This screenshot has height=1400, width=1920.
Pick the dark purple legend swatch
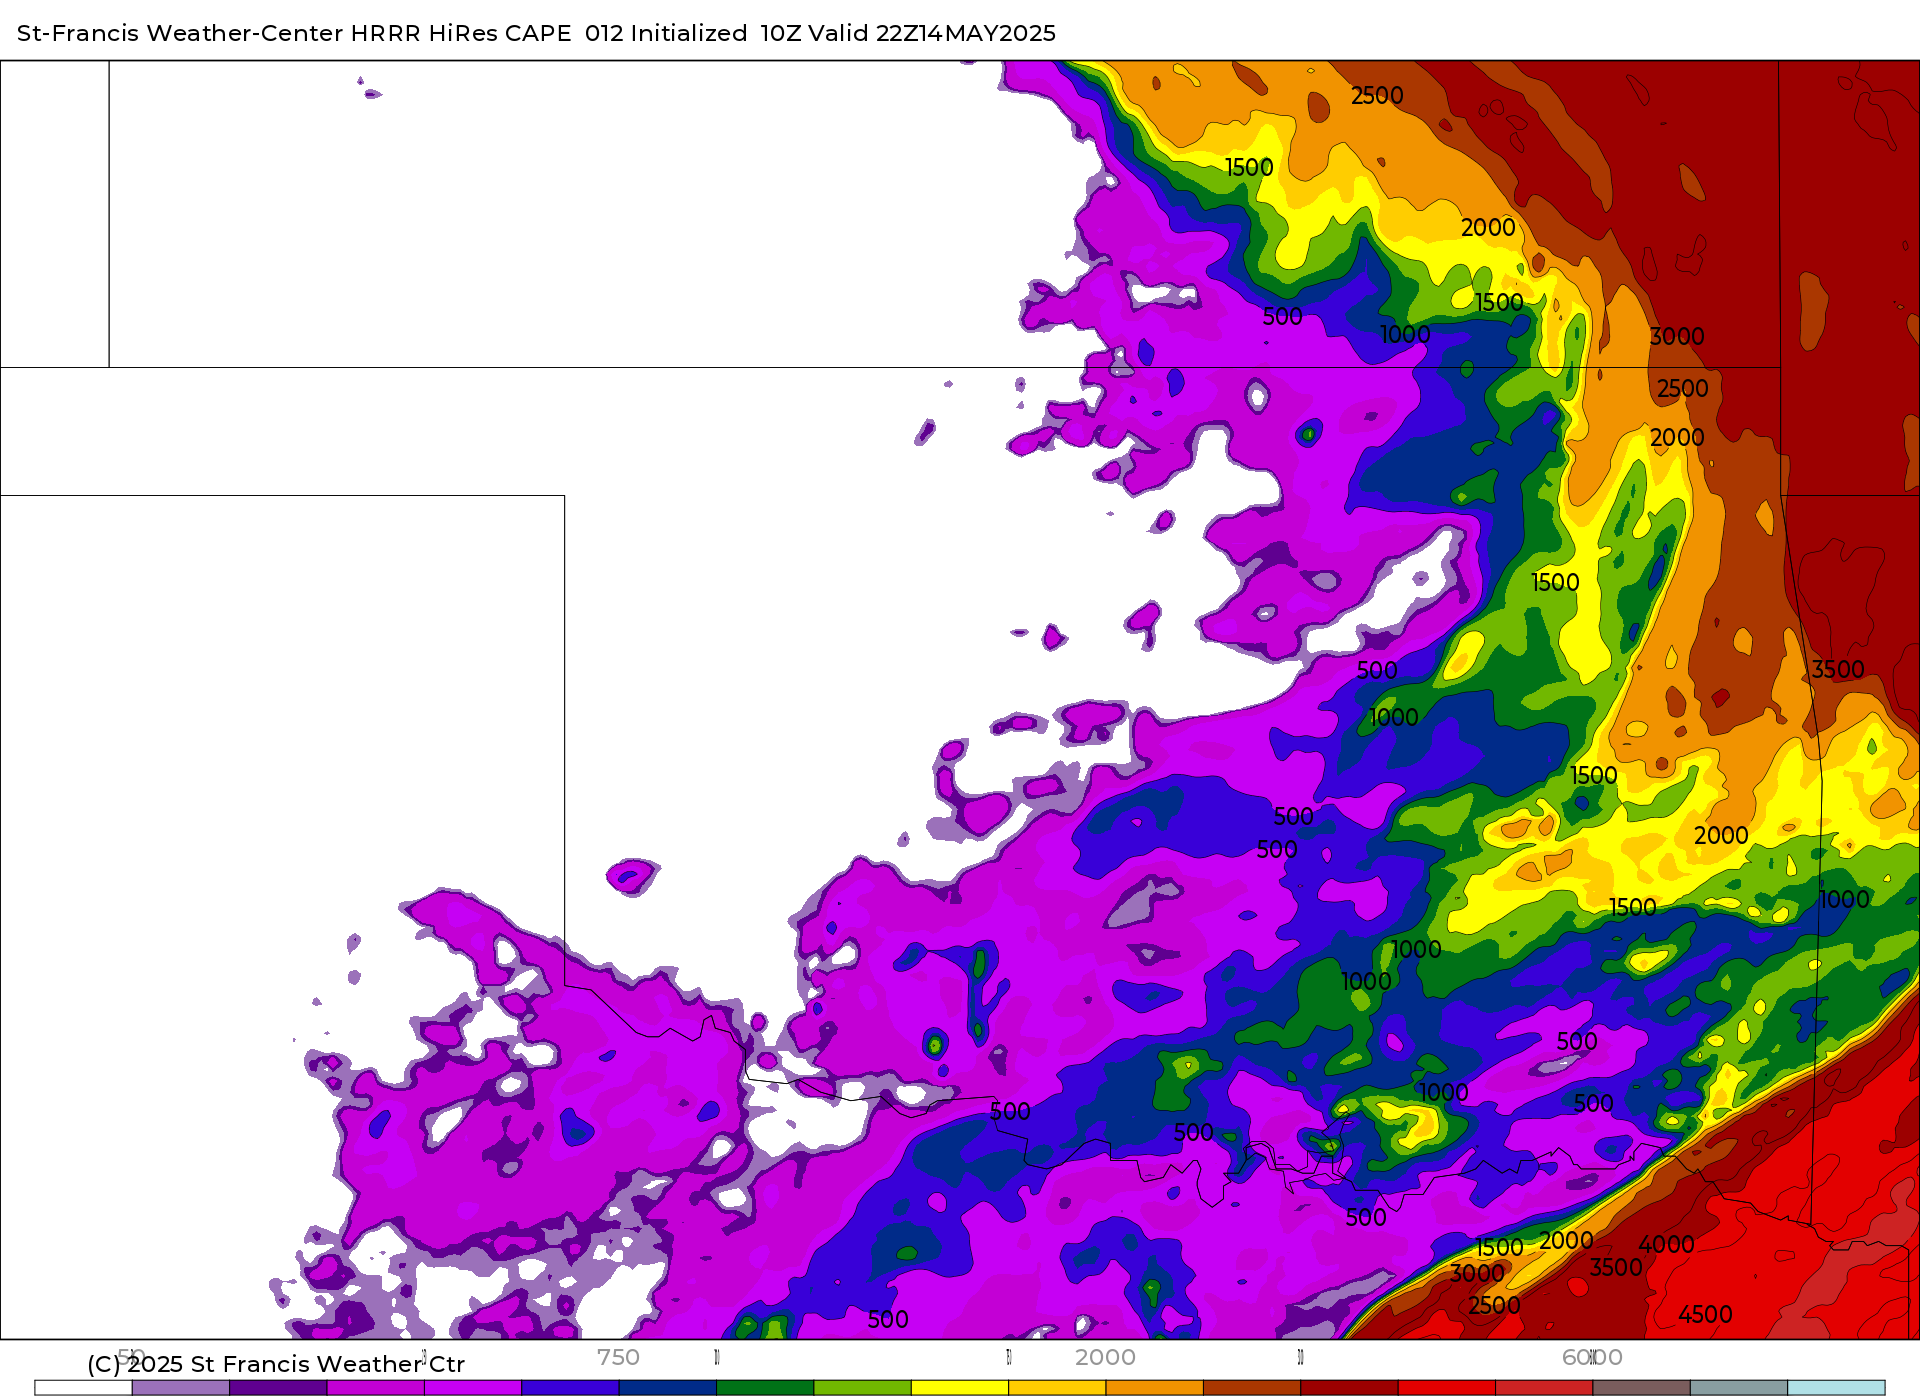[278, 1388]
